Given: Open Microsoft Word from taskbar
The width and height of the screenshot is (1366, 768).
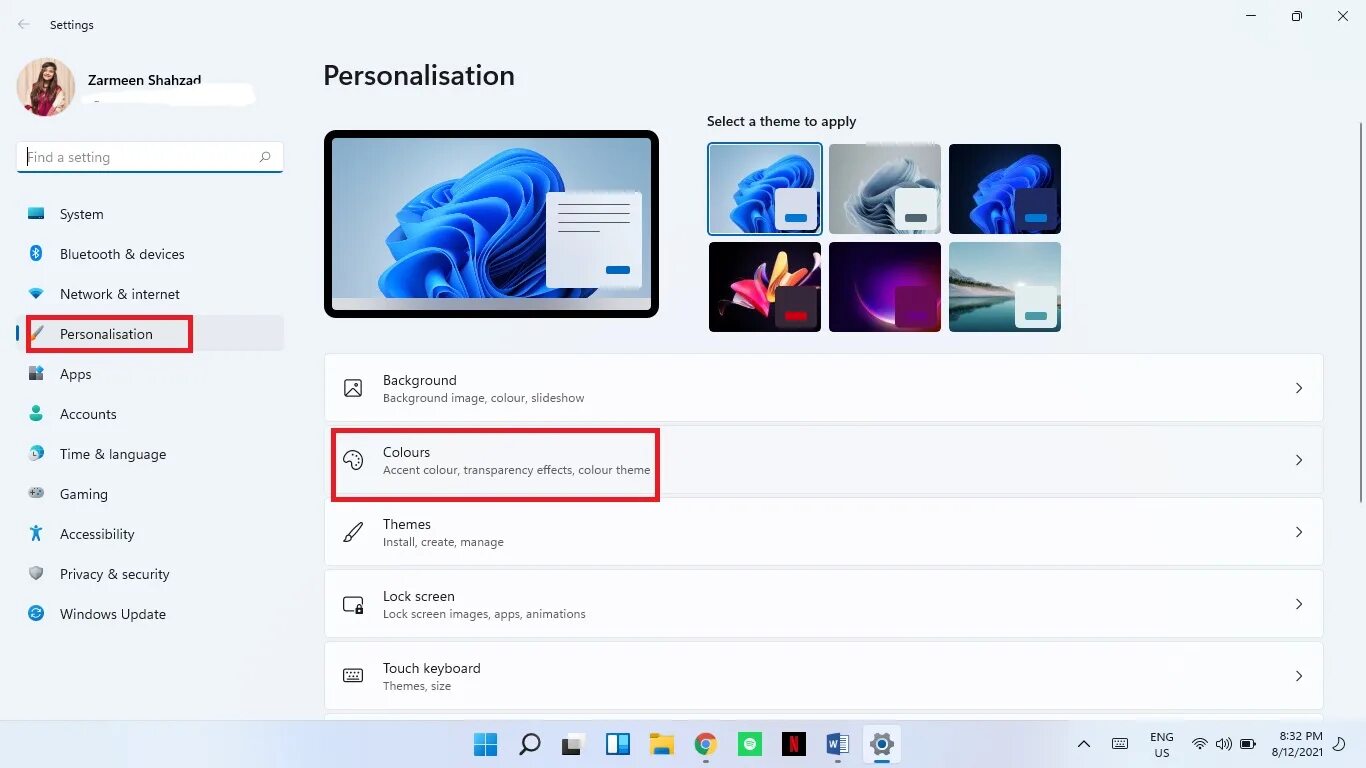Looking at the screenshot, I should pos(837,744).
